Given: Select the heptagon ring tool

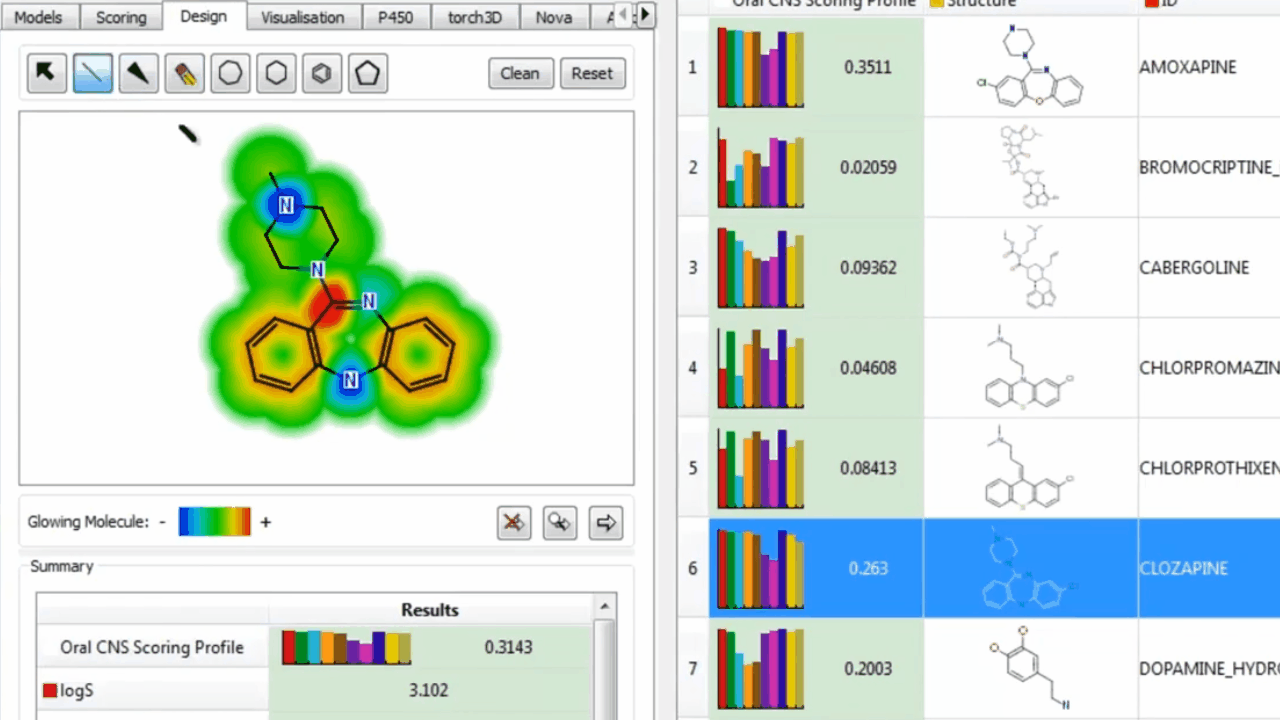Looking at the screenshot, I should pos(231,73).
